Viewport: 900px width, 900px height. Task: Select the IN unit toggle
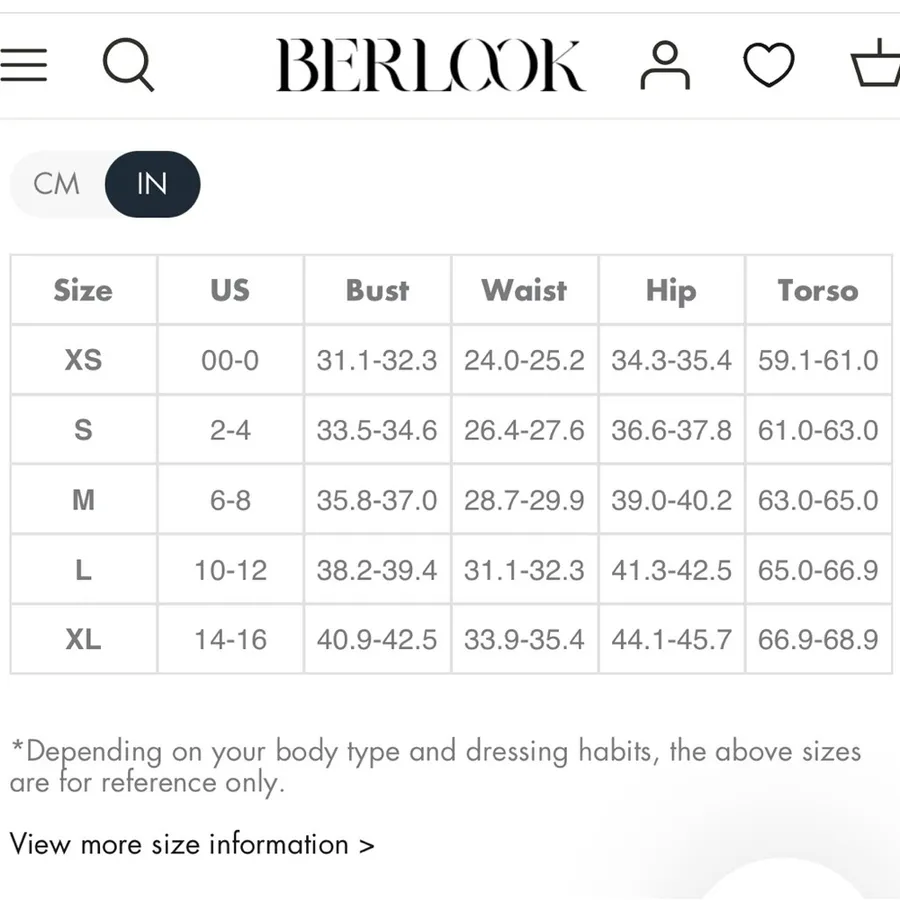click(x=152, y=184)
